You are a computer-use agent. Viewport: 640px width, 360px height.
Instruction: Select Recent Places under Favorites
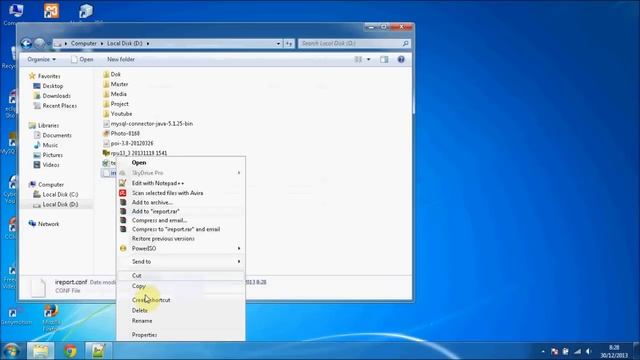tap(60, 106)
